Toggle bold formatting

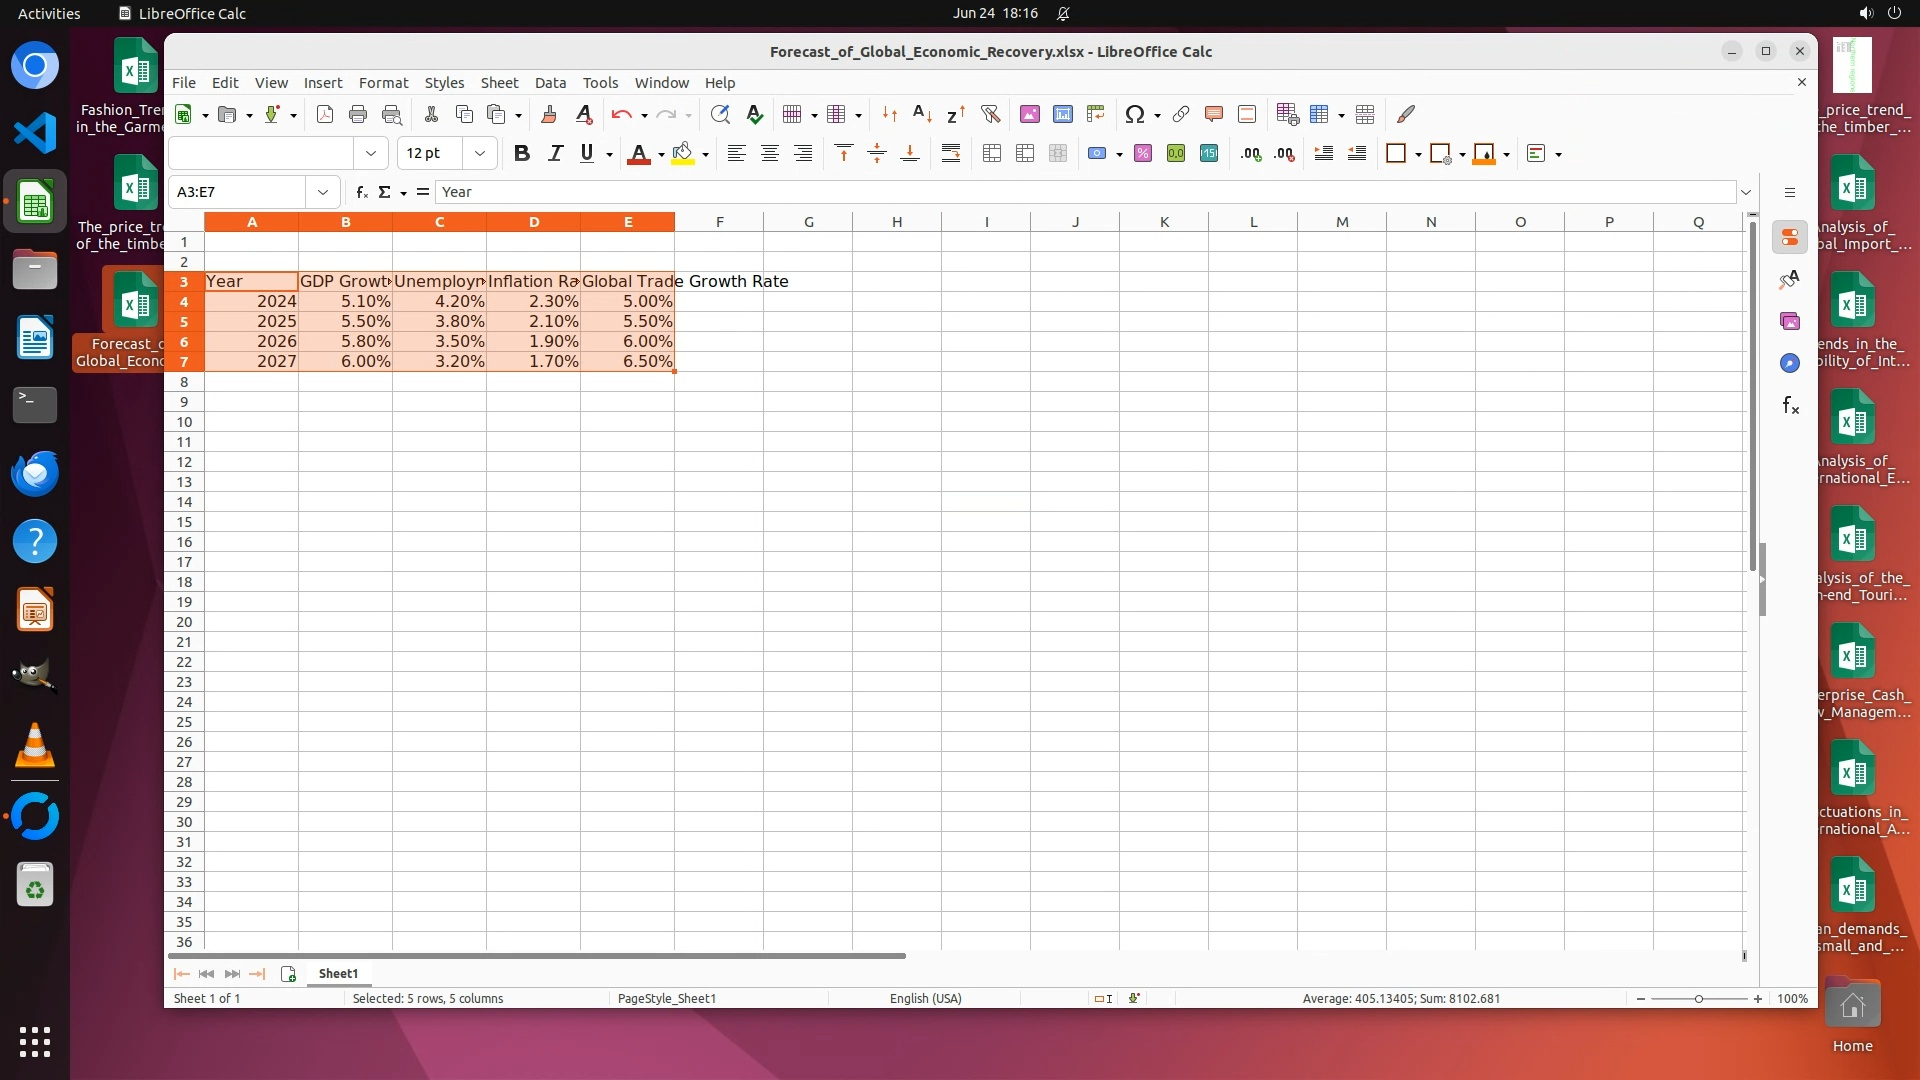pos(521,153)
